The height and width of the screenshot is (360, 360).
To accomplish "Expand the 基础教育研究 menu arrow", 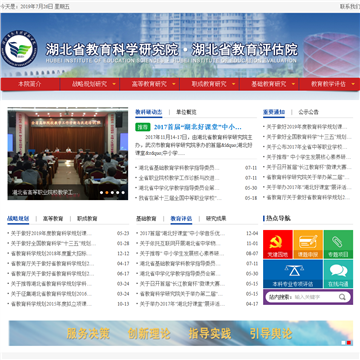I will click(293, 84).
